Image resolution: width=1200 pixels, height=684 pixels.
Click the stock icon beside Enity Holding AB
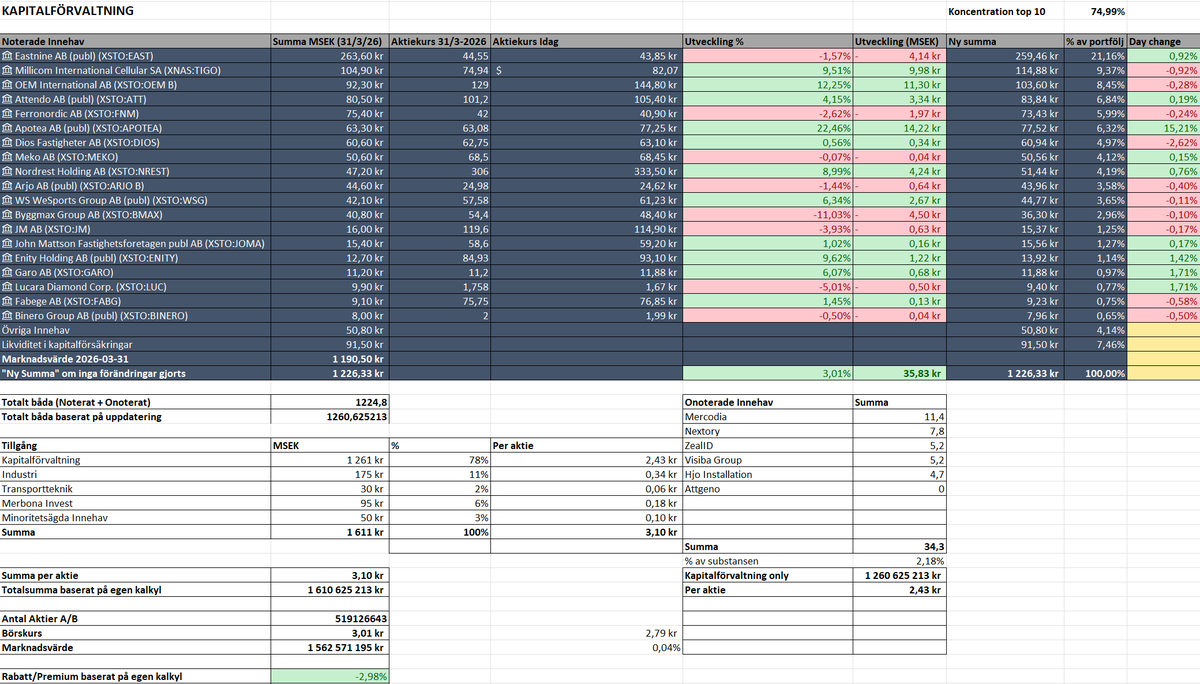click(x=7, y=258)
